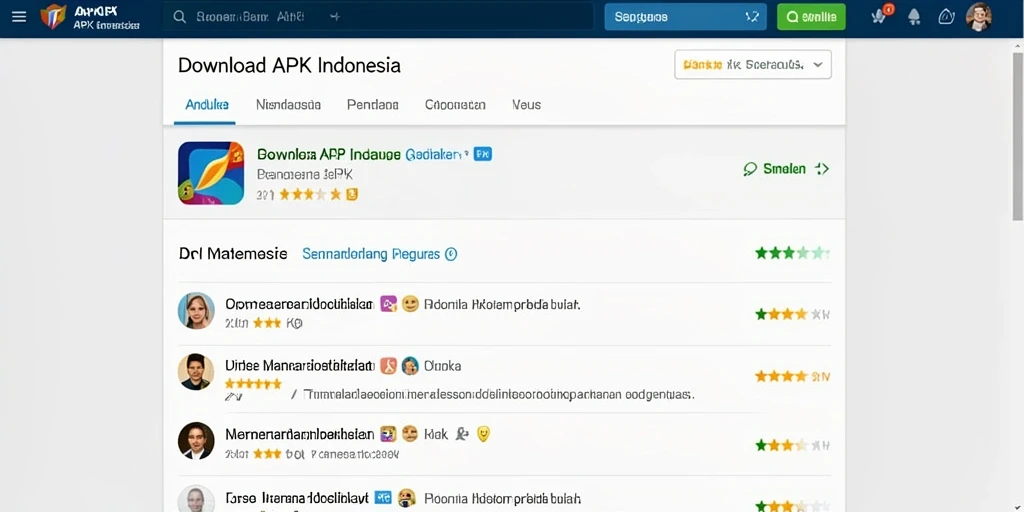Click the person icon after Kiak
Viewport: 1024px width, 512px height.
462,434
